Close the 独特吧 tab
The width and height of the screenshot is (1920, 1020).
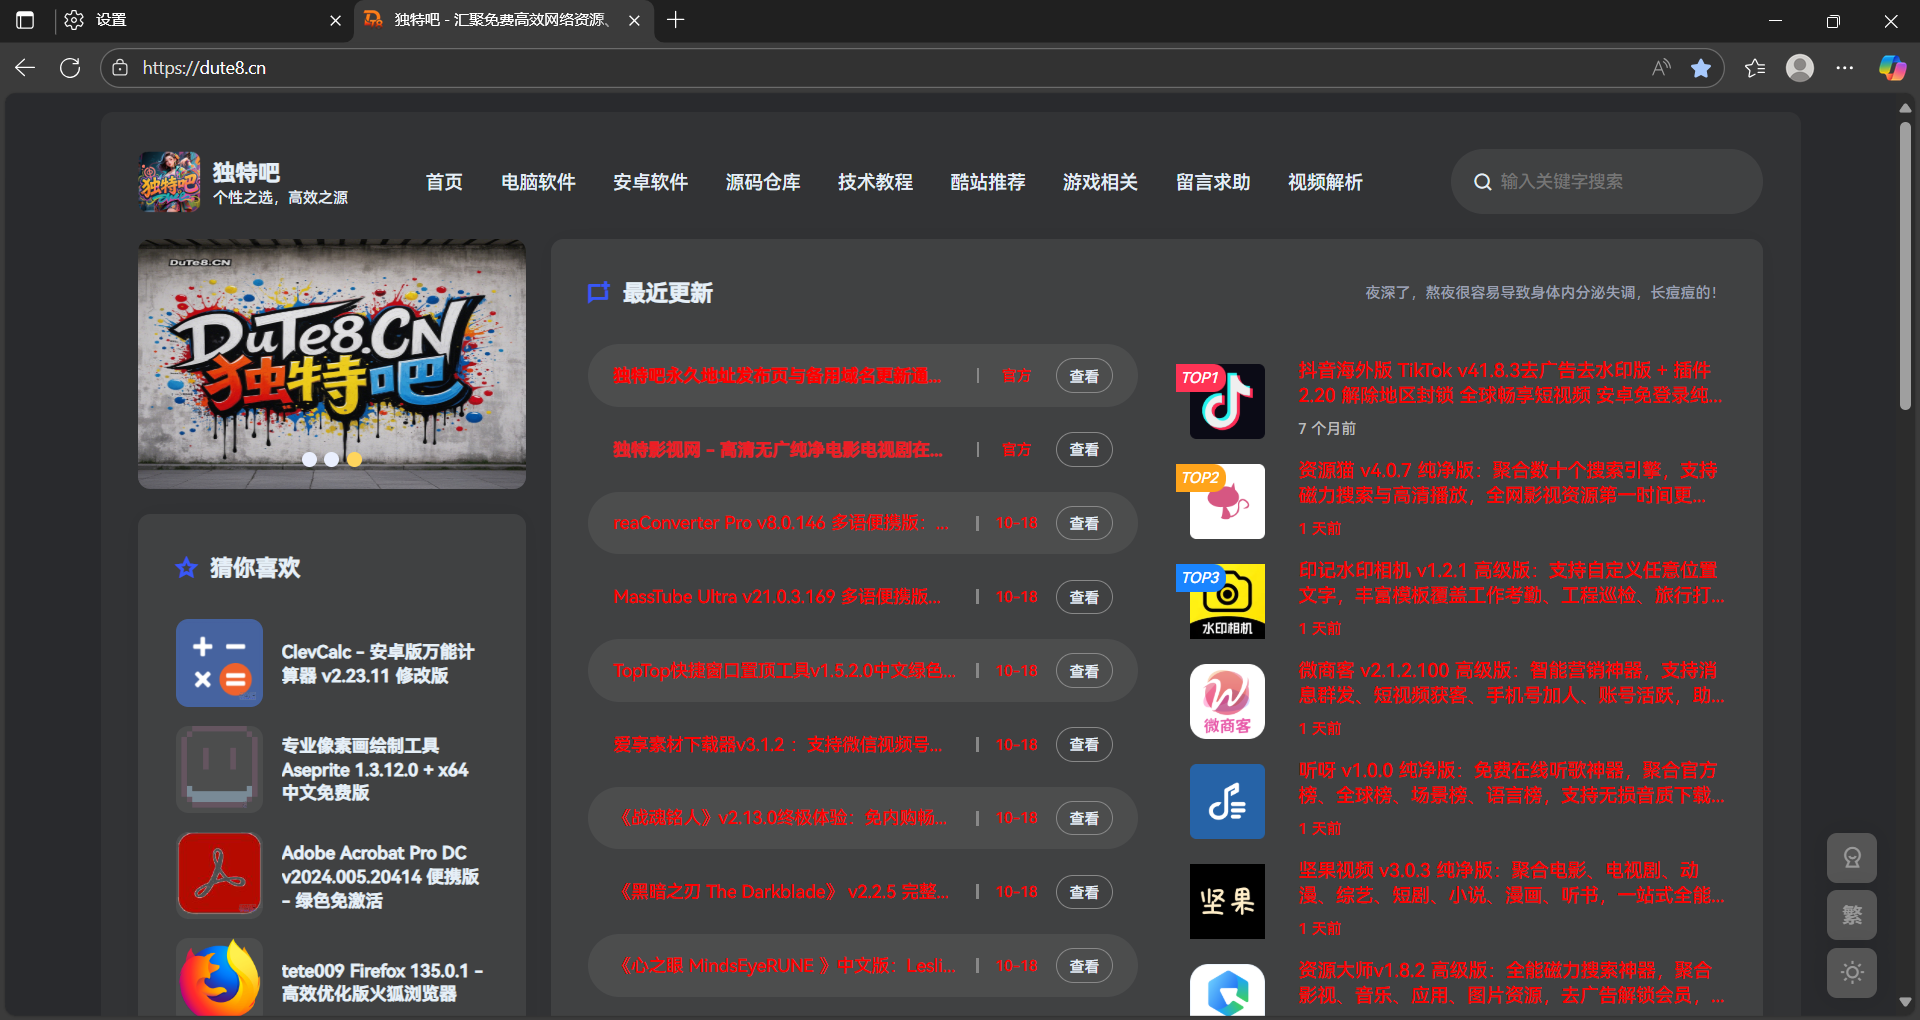pyautogui.click(x=634, y=20)
